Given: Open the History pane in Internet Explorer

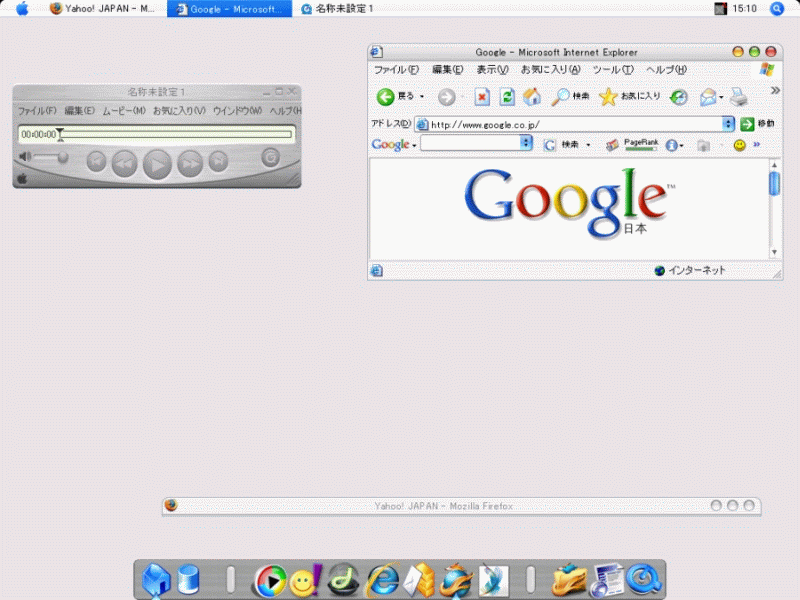Looking at the screenshot, I should [x=679, y=96].
